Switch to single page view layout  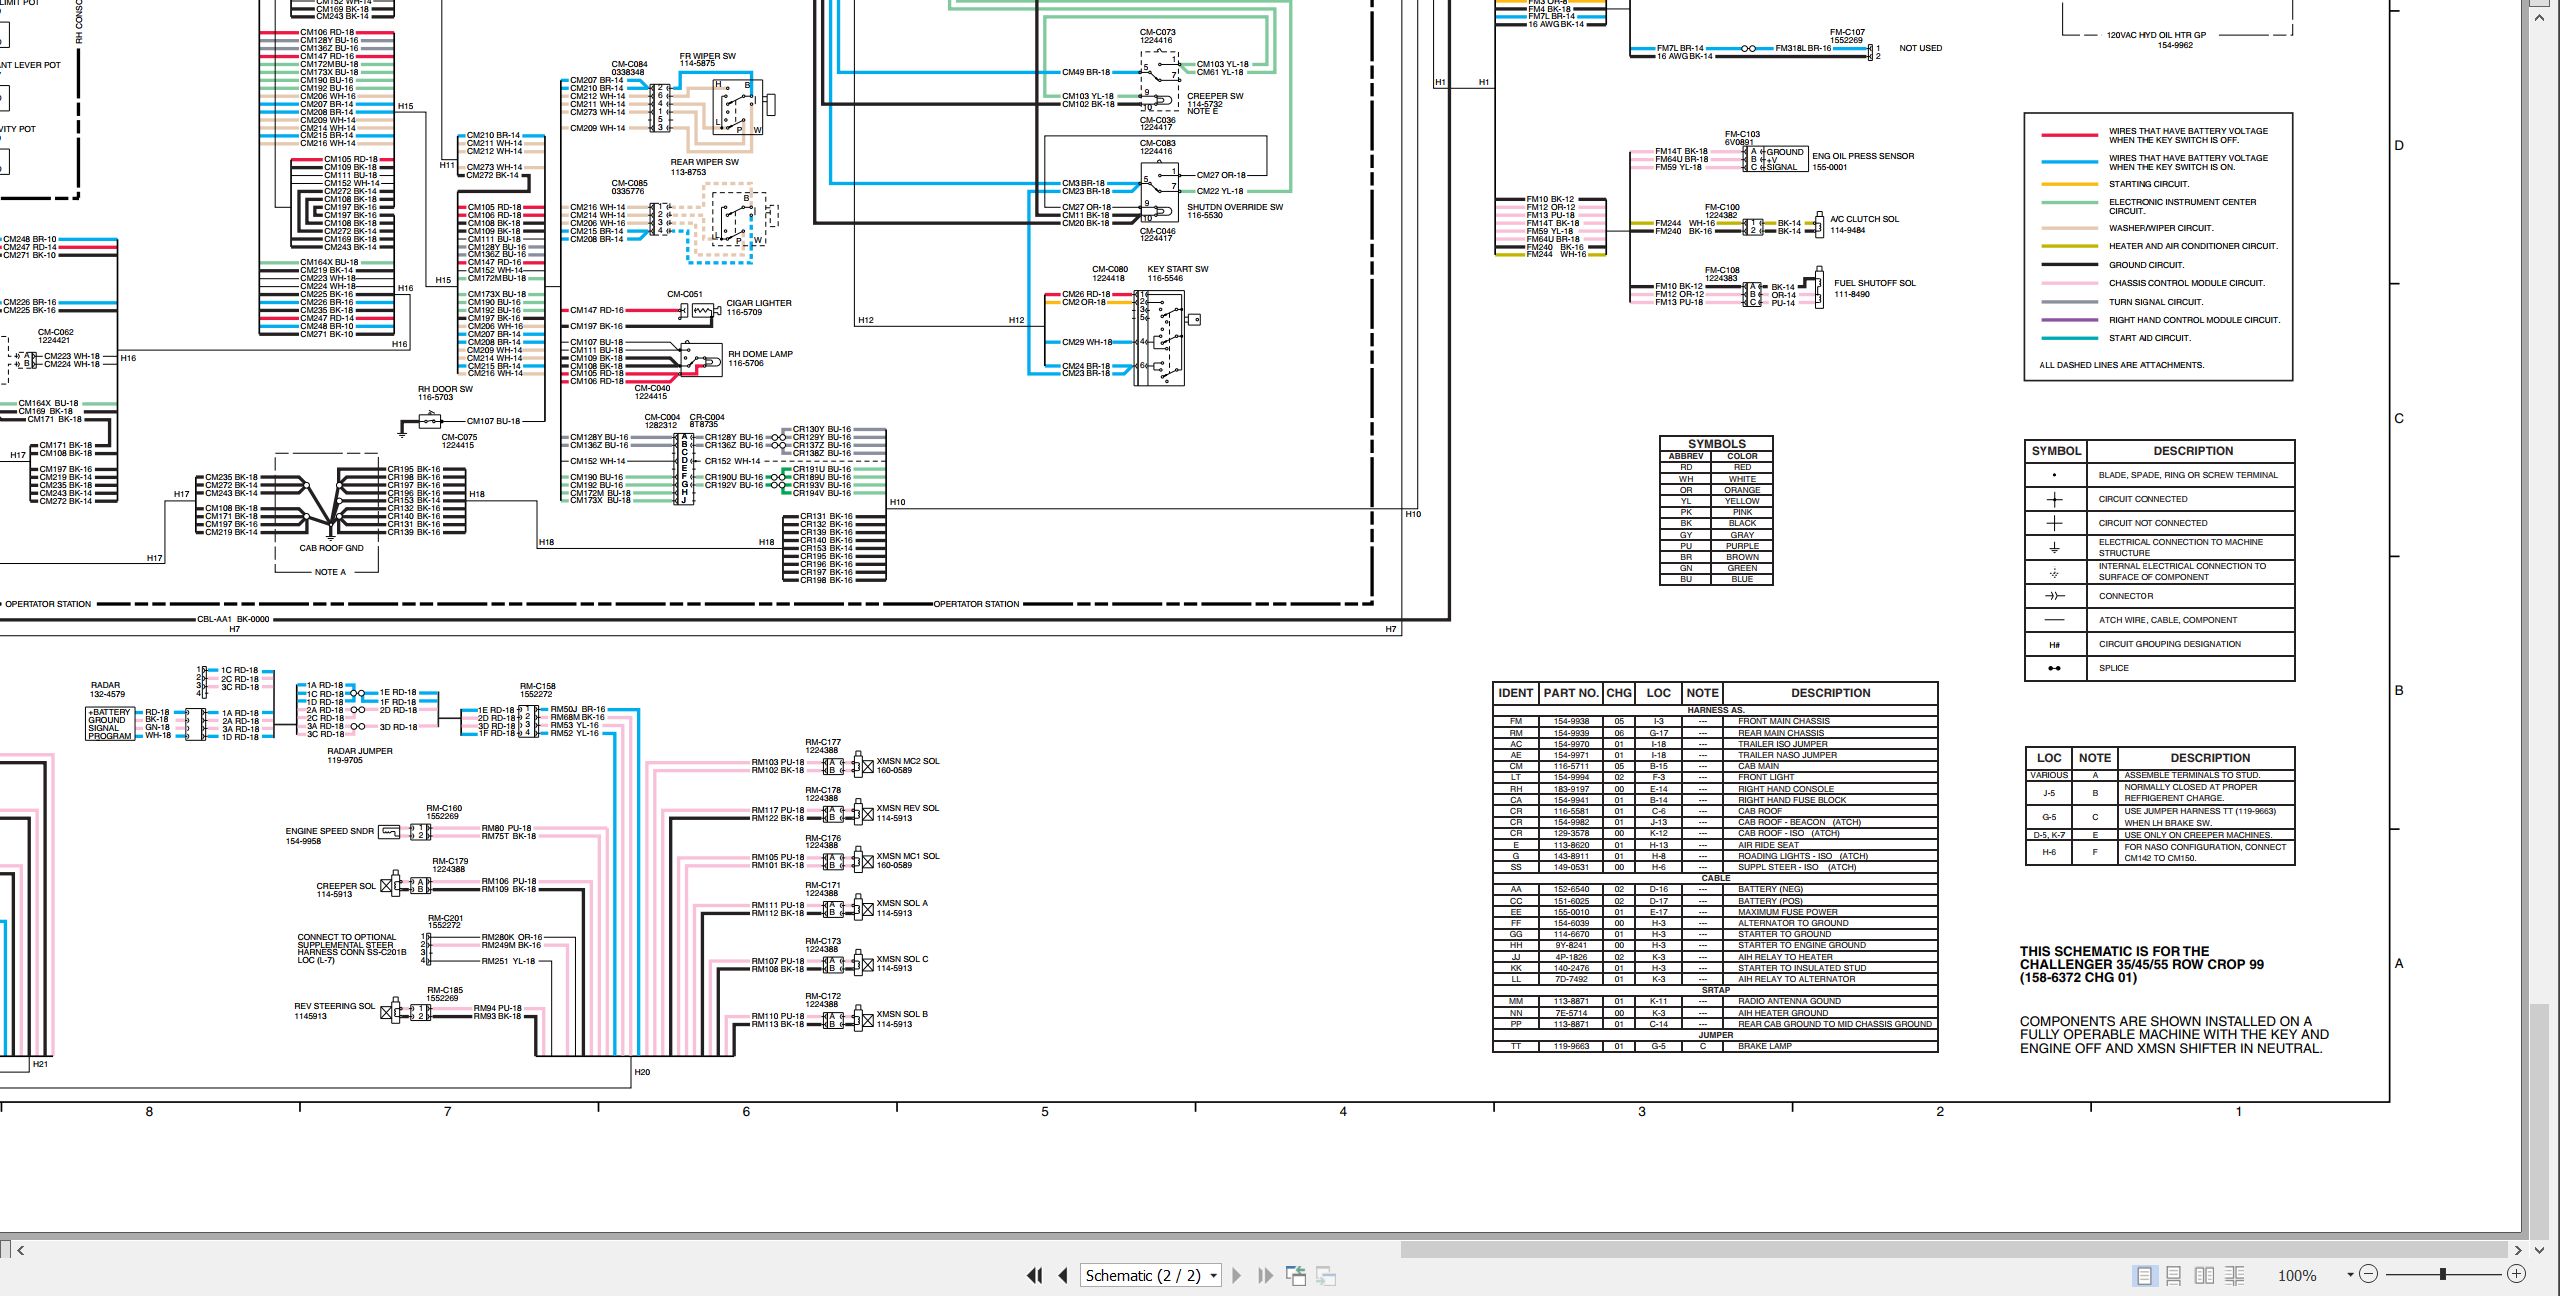coord(2144,1275)
